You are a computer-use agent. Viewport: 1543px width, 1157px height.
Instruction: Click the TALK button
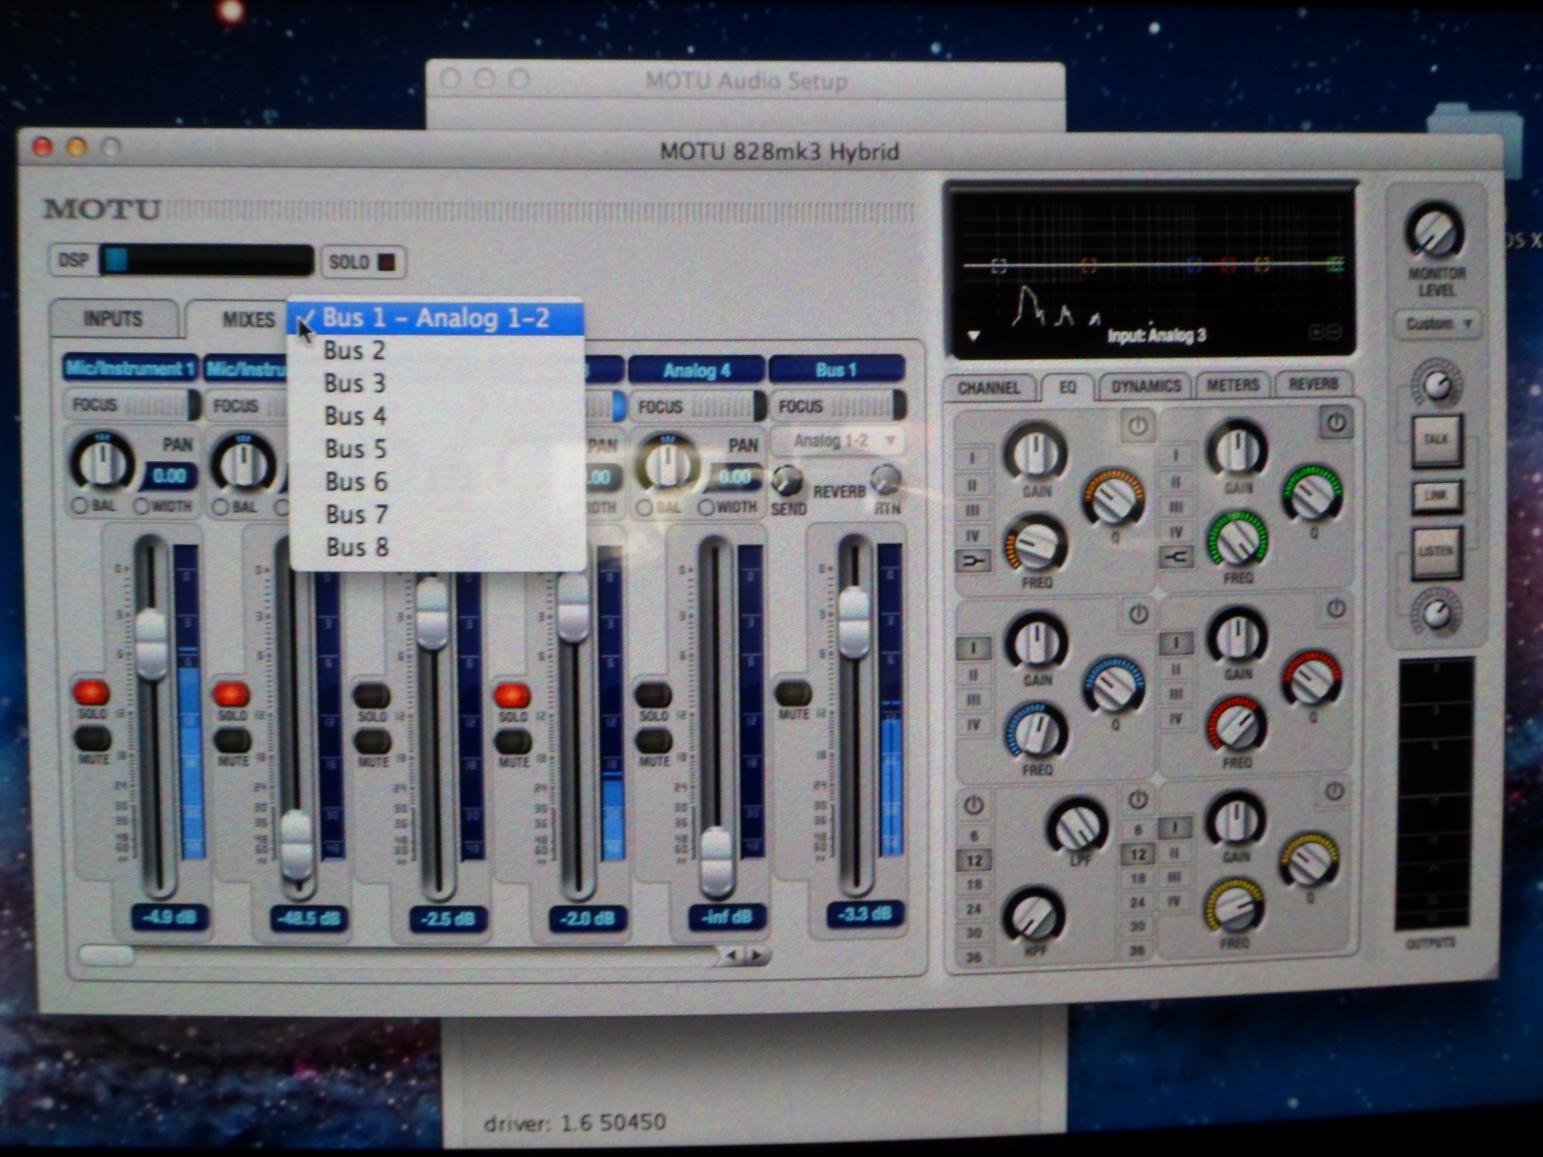point(1436,440)
